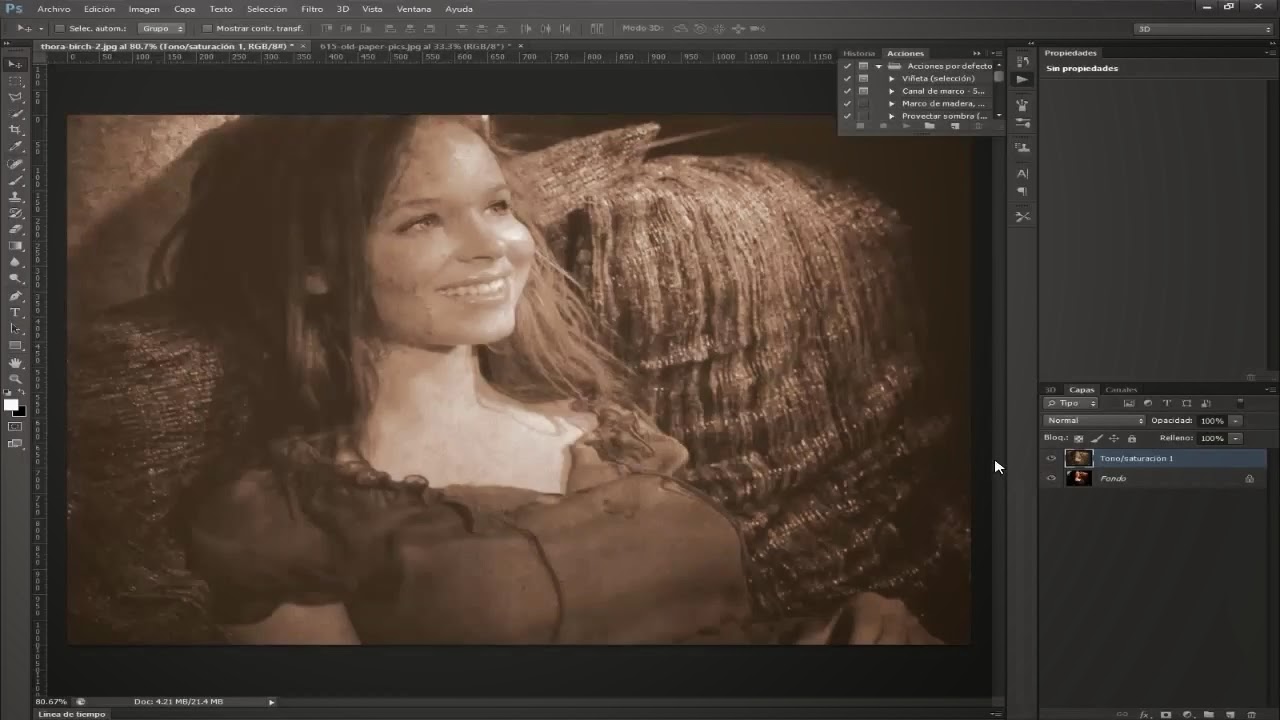
Task: Create new adjustment layer icon
Action: [1188, 714]
